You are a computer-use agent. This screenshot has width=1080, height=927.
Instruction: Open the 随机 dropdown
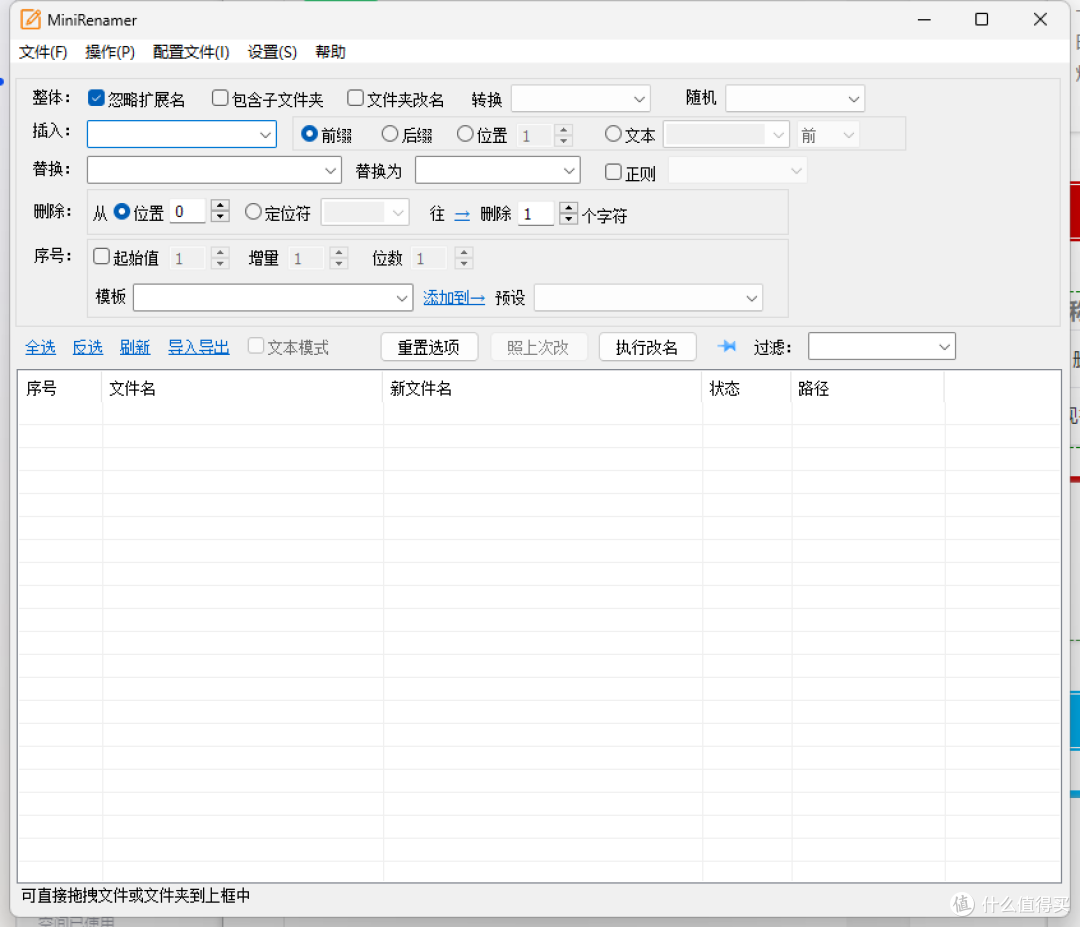coord(795,98)
